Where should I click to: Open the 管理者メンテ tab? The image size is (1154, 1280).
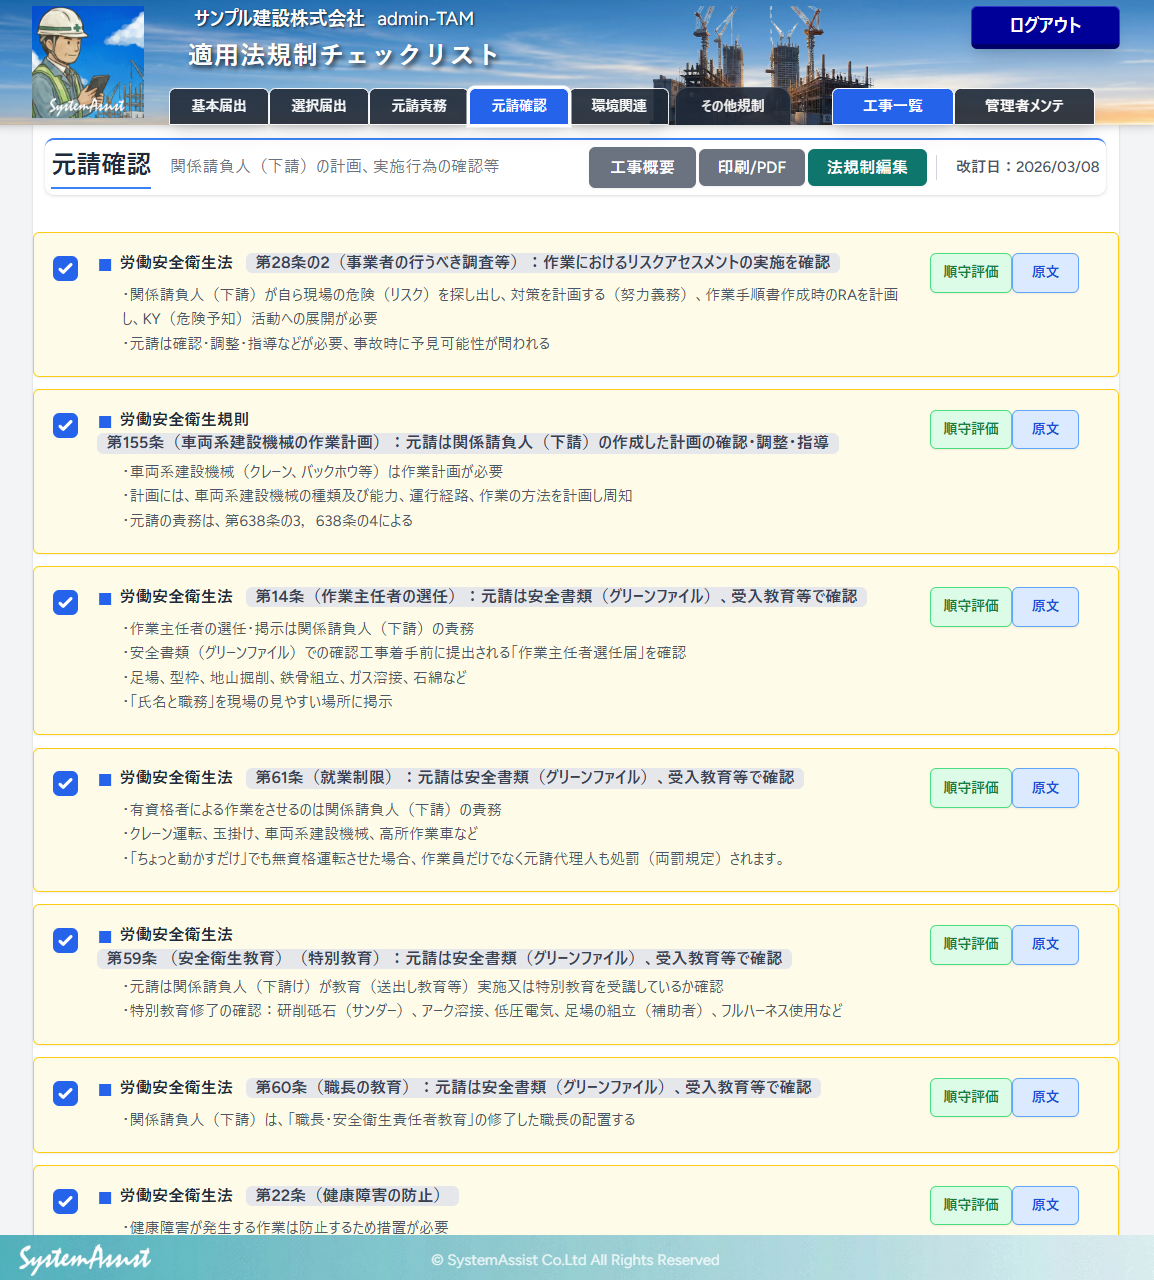pos(1024,106)
